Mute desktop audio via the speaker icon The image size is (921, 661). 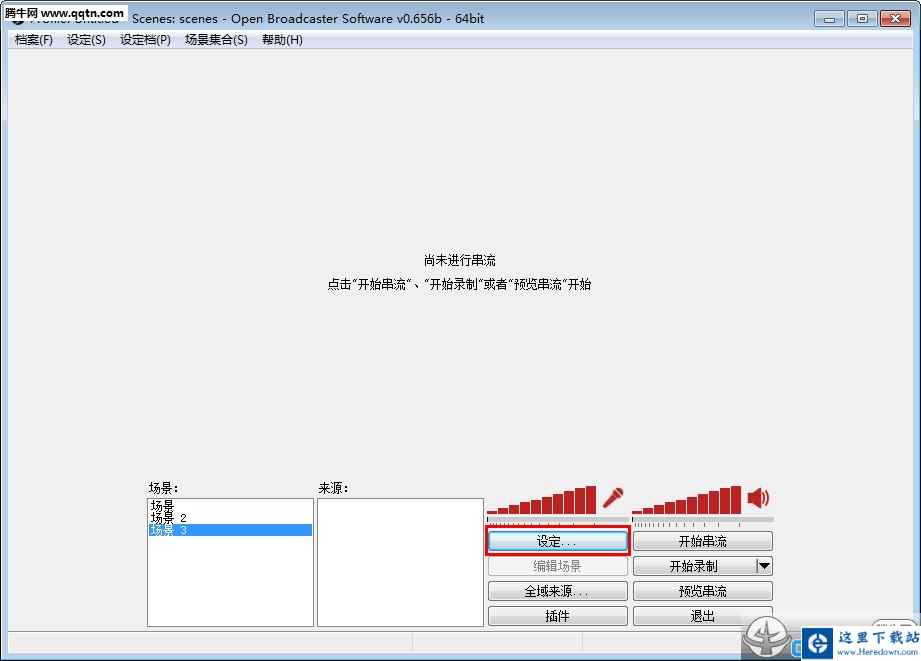757,495
